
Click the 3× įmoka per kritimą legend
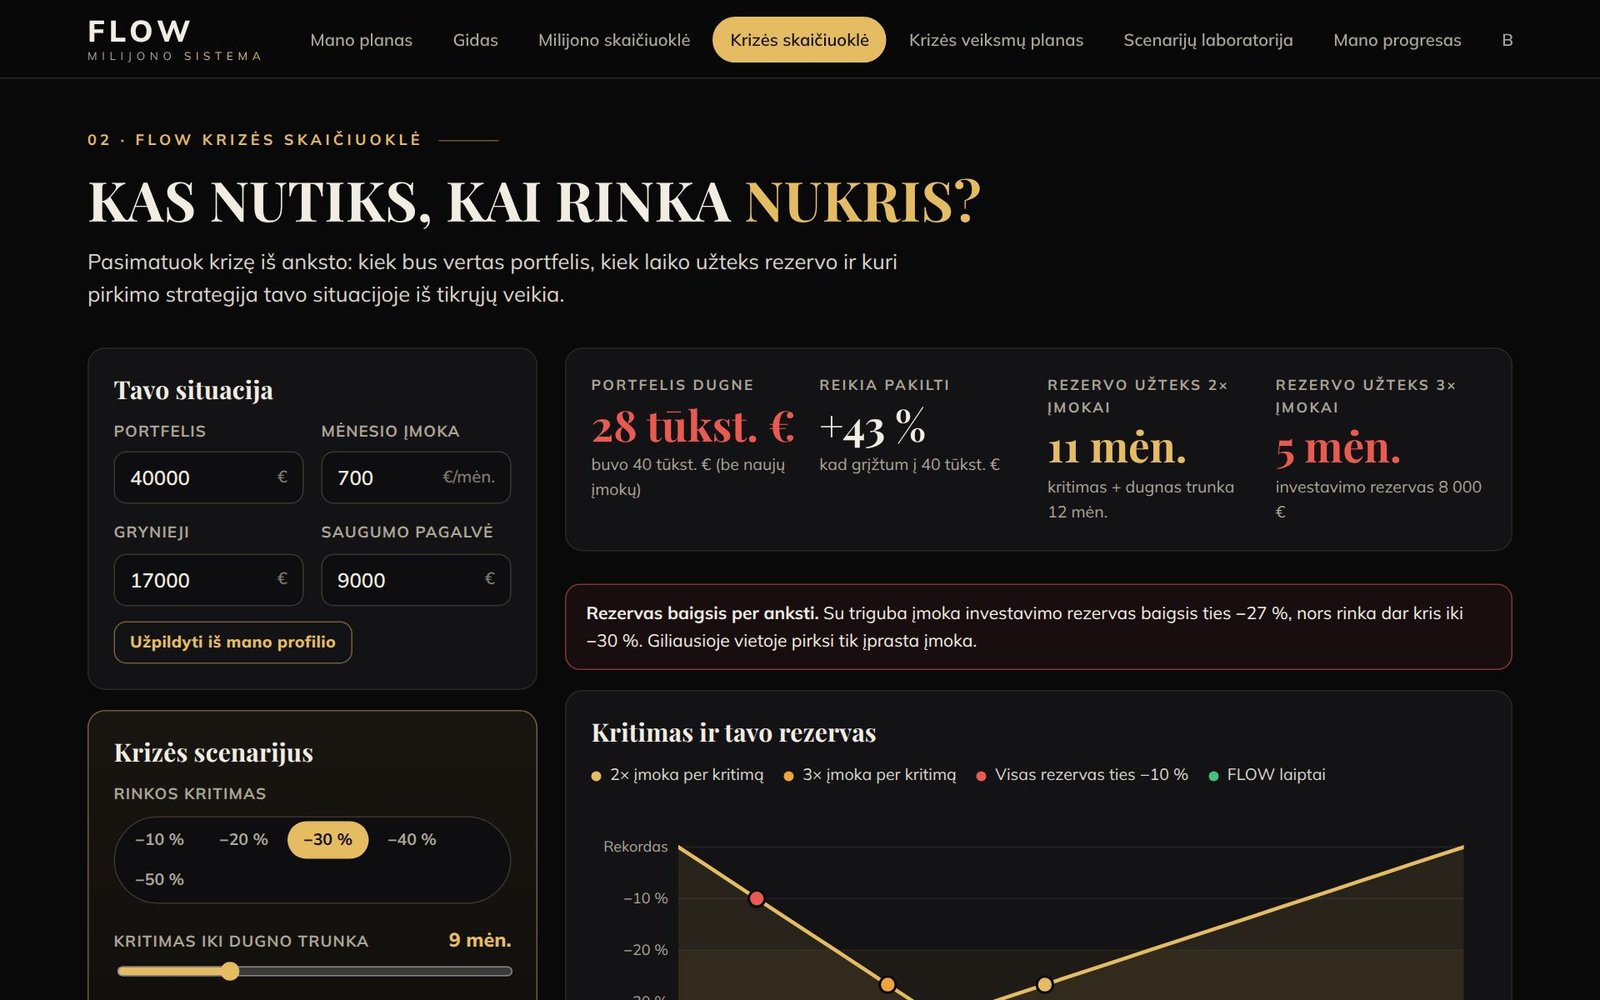870,775
